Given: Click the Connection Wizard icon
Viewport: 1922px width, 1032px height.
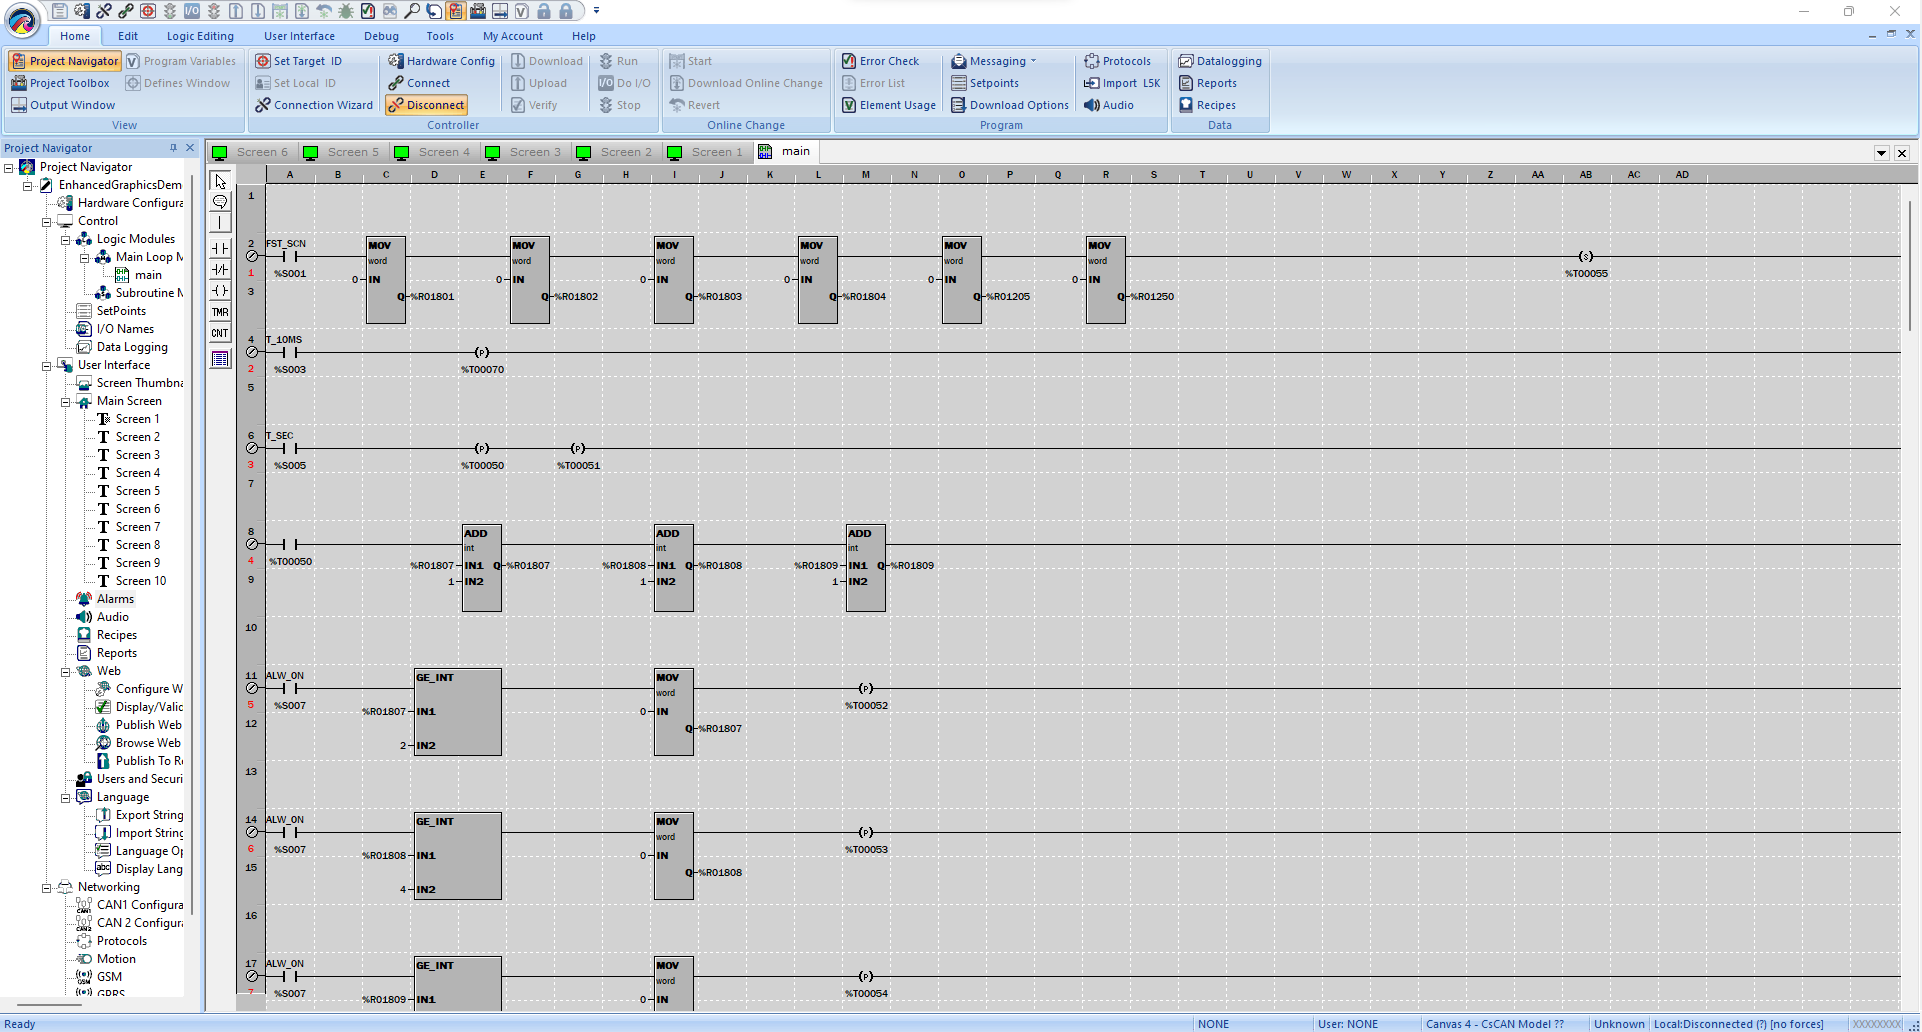Looking at the screenshot, I should (x=263, y=105).
